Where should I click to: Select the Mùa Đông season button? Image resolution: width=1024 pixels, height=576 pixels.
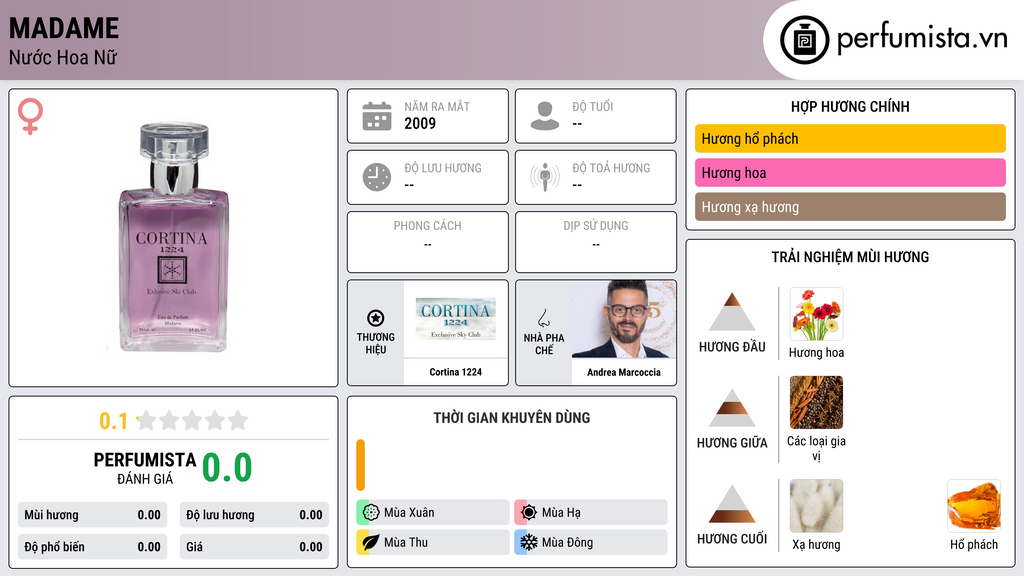(x=591, y=542)
